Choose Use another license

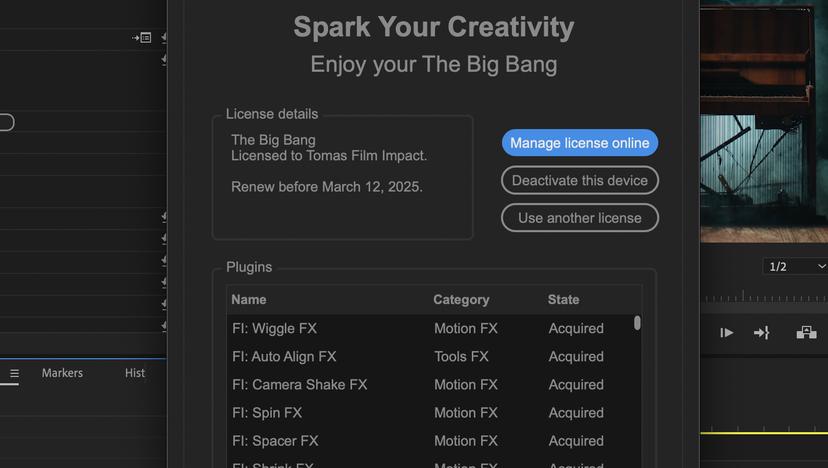(579, 218)
